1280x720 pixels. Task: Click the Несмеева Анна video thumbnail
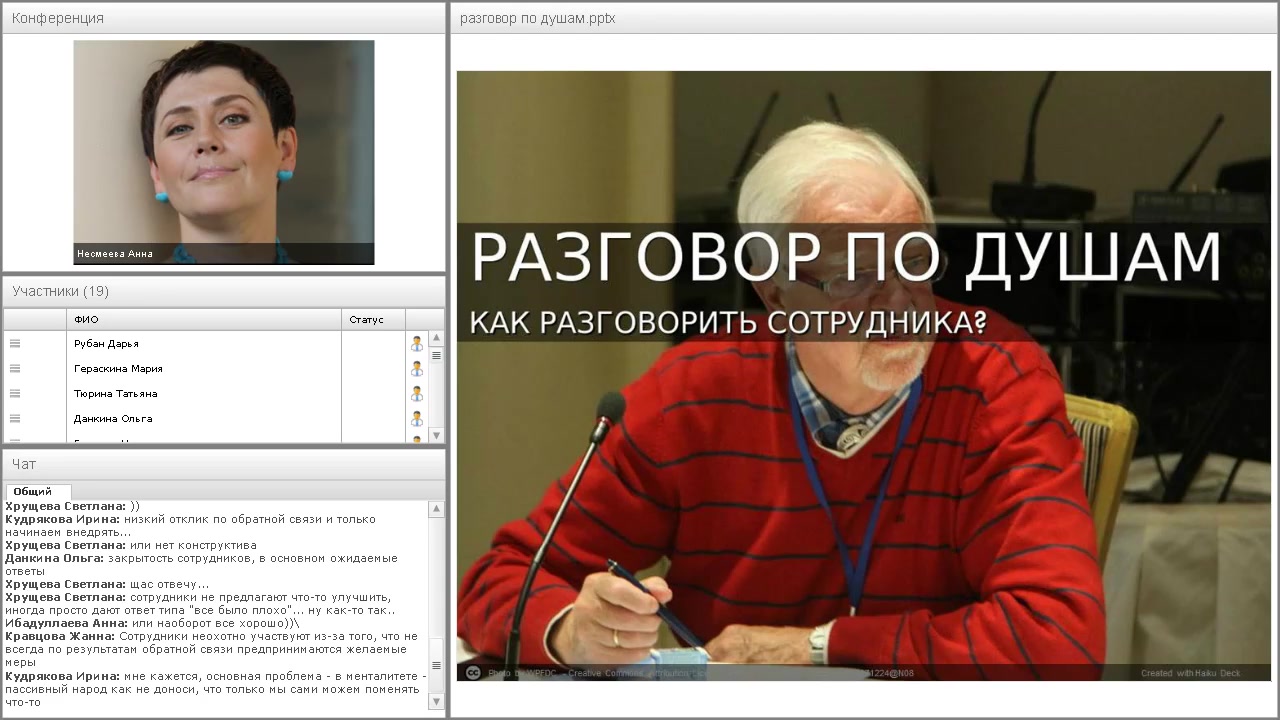223,152
